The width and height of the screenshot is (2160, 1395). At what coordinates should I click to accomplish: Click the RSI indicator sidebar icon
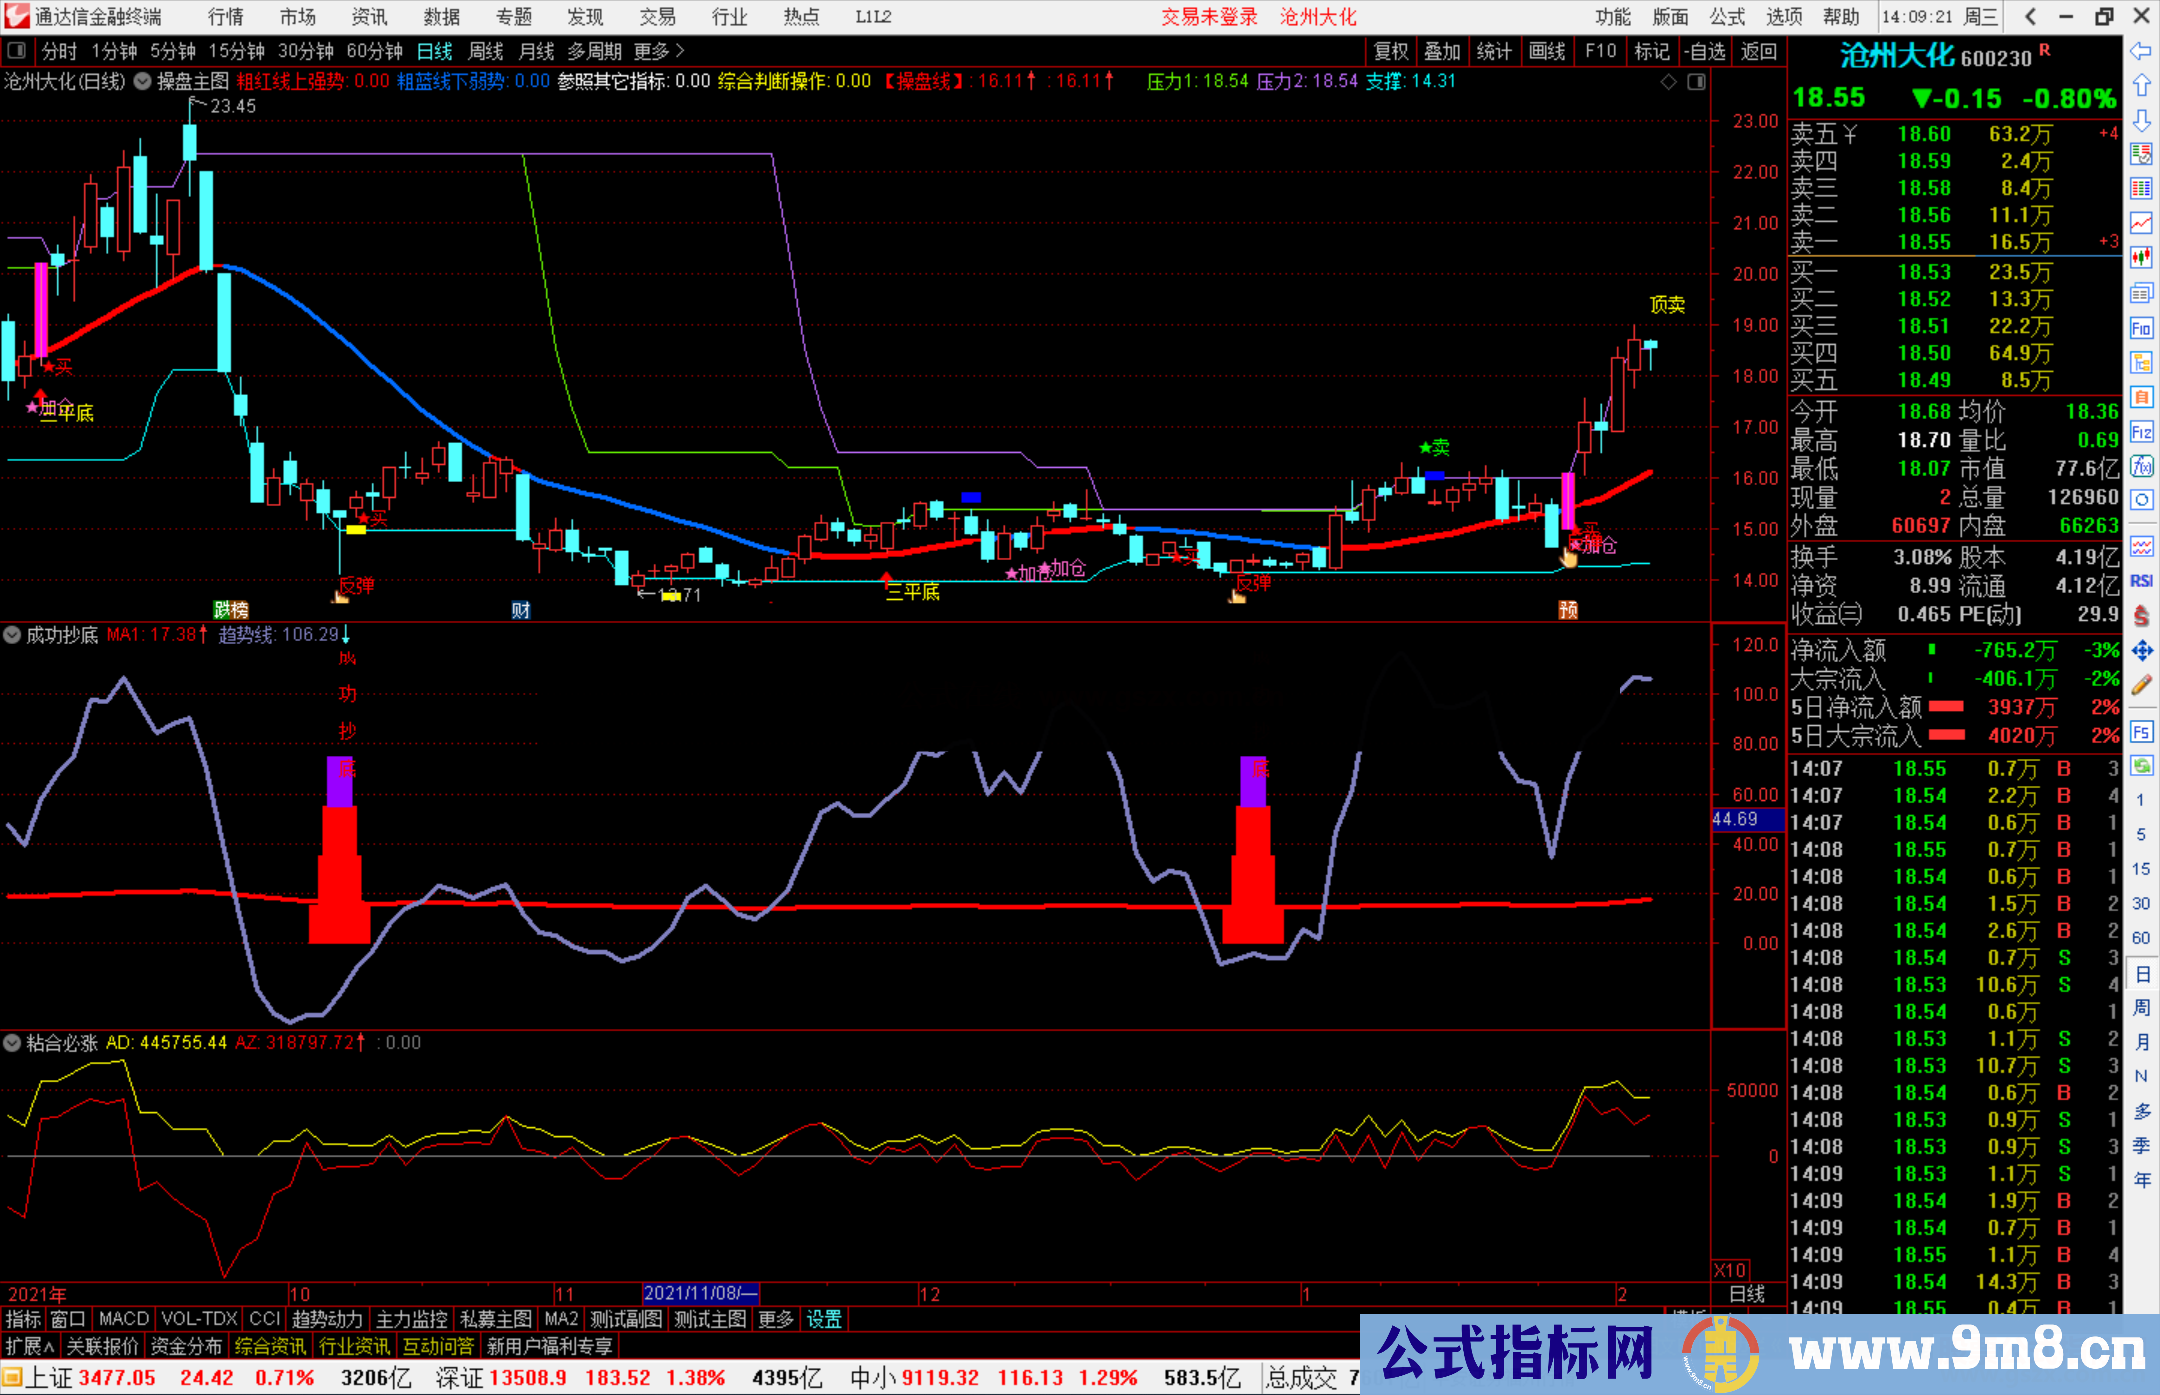click(x=2141, y=581)
